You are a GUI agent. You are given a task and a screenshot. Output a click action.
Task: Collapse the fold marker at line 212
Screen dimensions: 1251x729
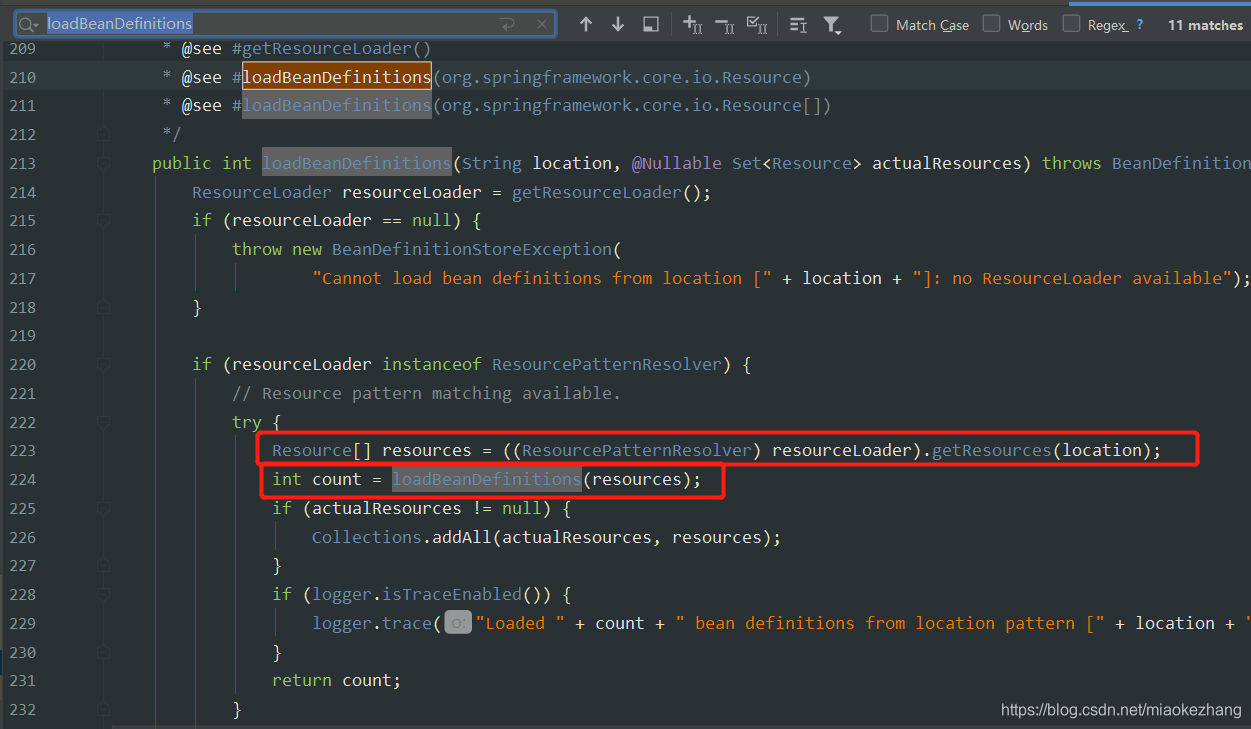pos(103,134)
